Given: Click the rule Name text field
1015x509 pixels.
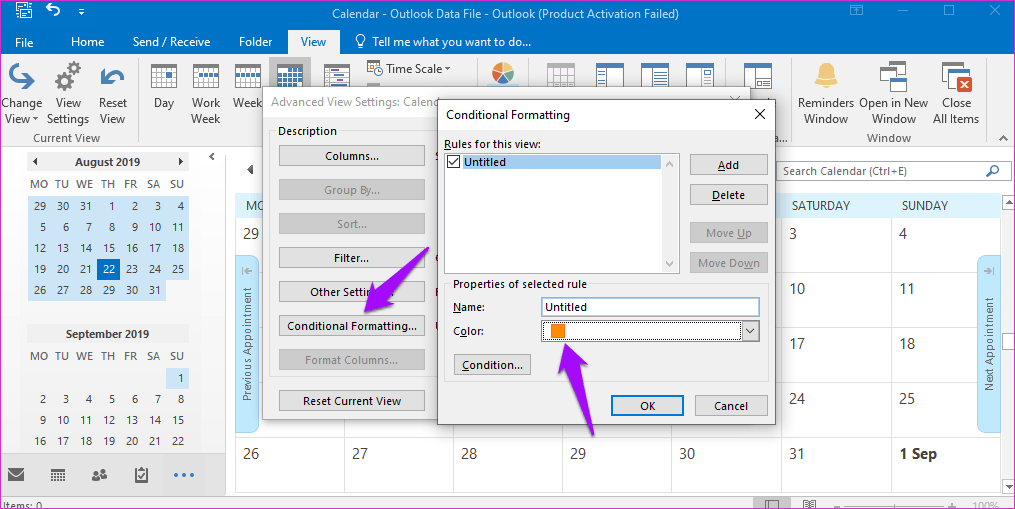Looking at the screenshot, I should (x=651, y=307).
